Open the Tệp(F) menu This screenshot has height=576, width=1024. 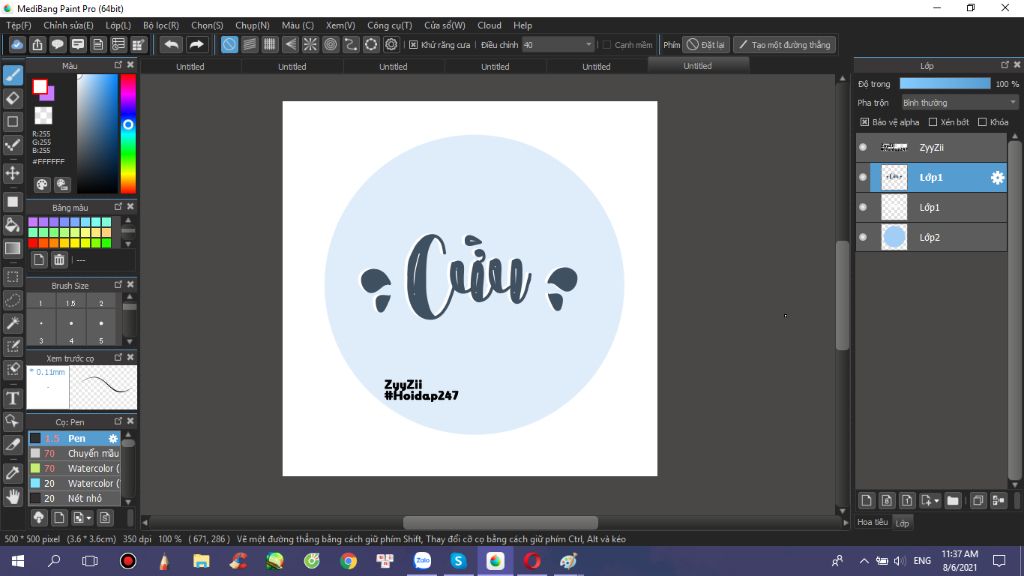(19, 25)
